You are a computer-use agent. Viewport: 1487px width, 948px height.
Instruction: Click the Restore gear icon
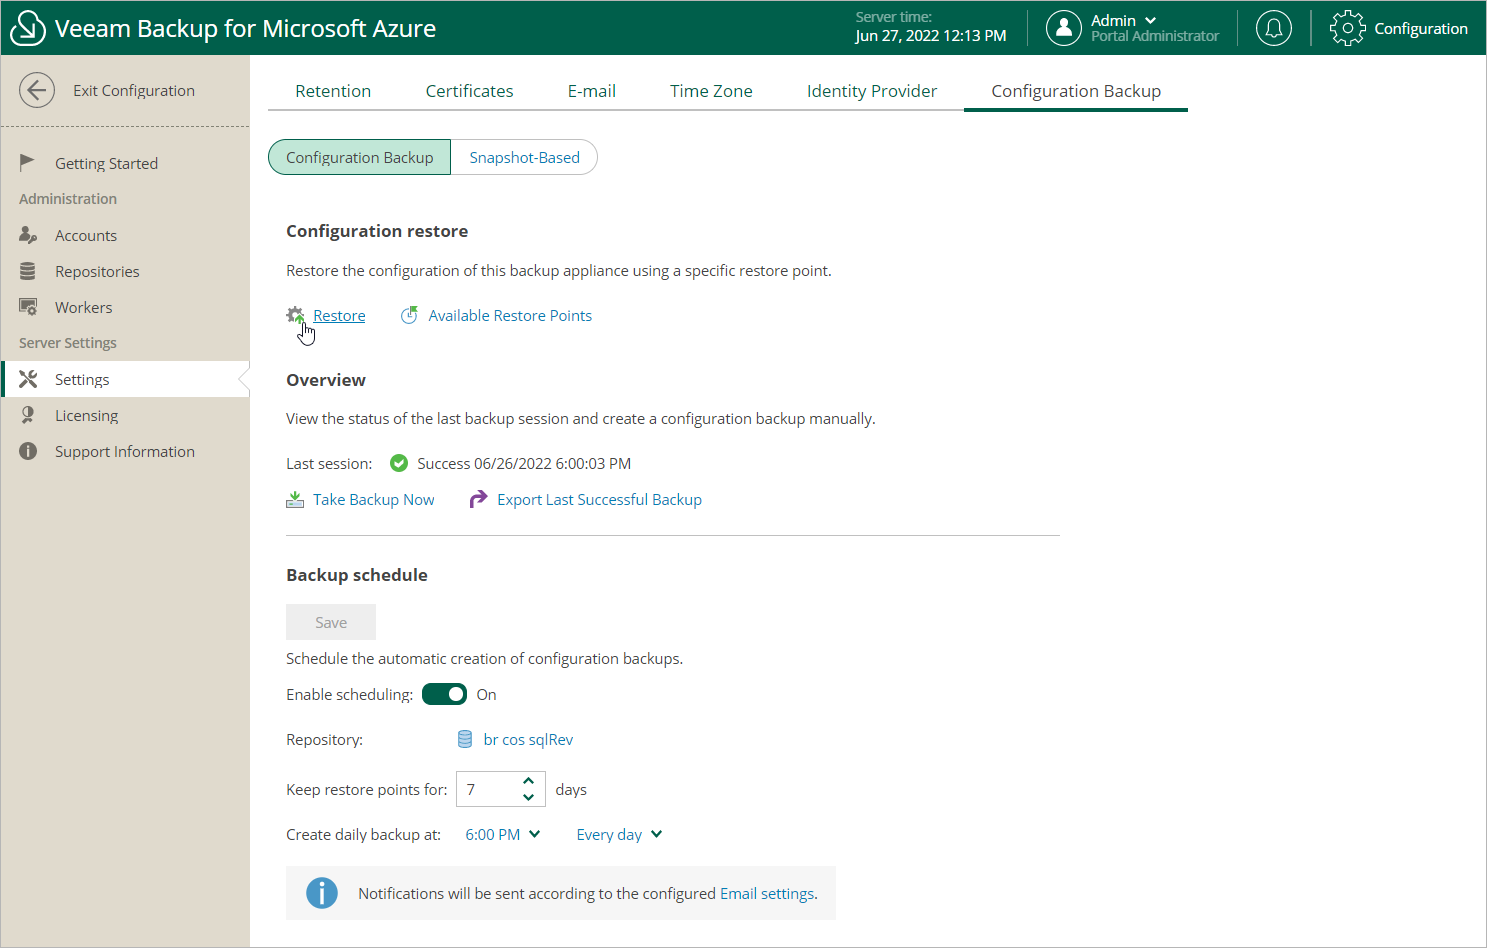[x=295, y=315]
